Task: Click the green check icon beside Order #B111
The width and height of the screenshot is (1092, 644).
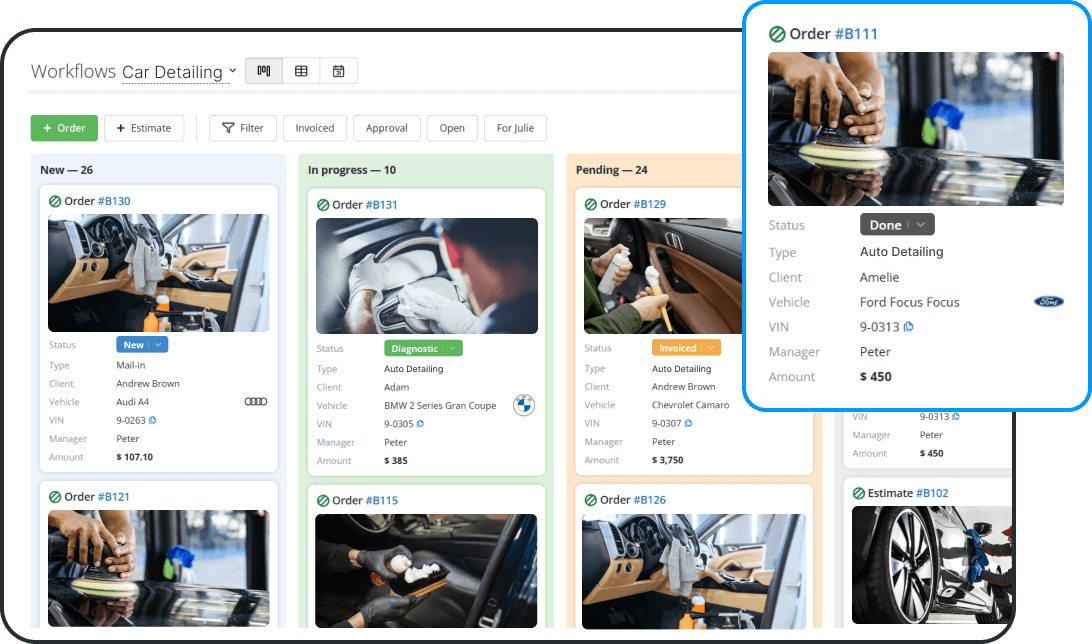Action: (776, 33)
